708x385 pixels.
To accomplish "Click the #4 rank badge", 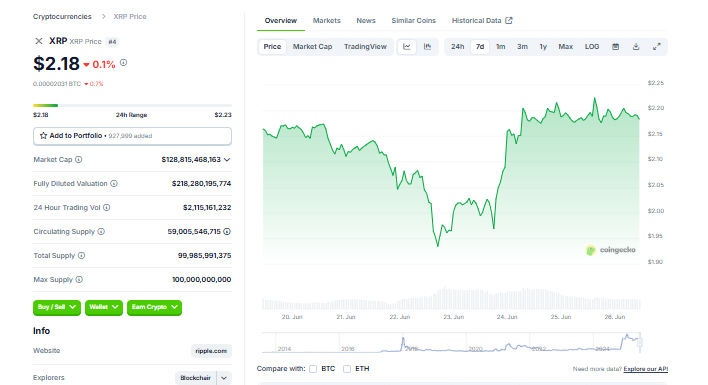I will pos(112,42).
